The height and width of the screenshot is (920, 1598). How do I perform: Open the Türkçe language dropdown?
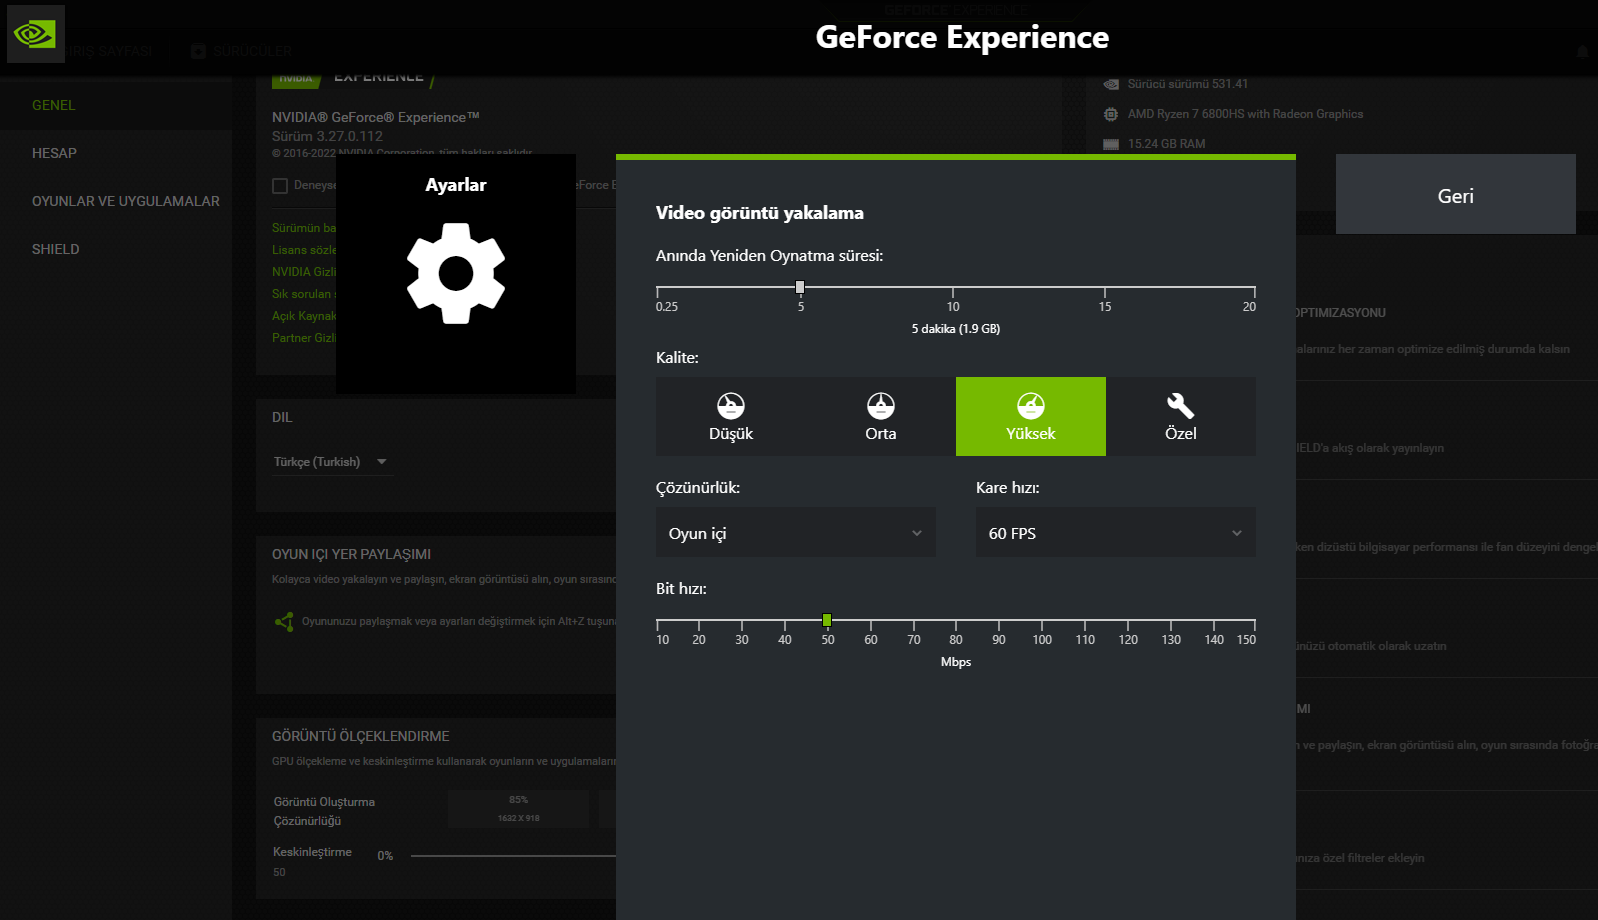tap(330, 462)
